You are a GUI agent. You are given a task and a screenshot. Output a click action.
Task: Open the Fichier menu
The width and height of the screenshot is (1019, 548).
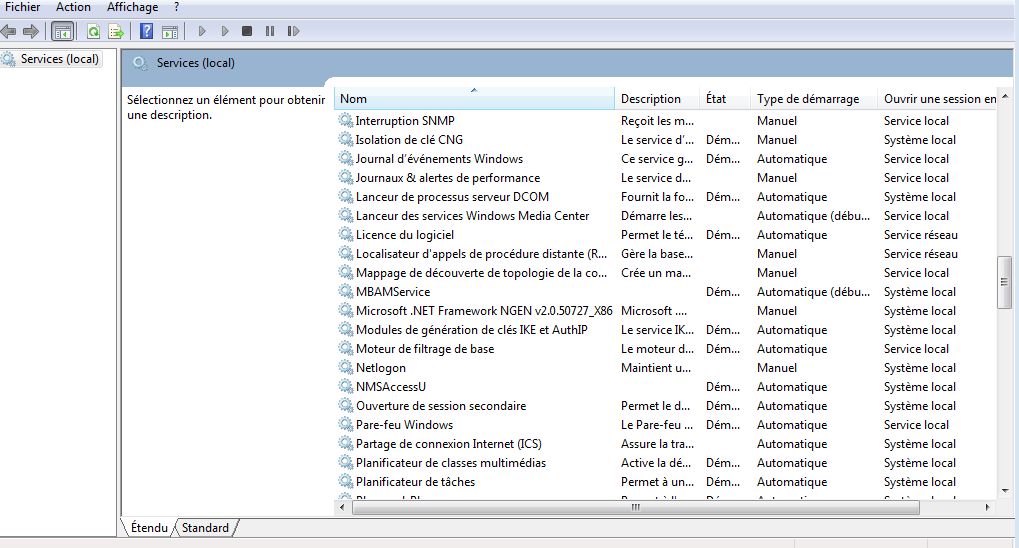(x=23, y=7)
